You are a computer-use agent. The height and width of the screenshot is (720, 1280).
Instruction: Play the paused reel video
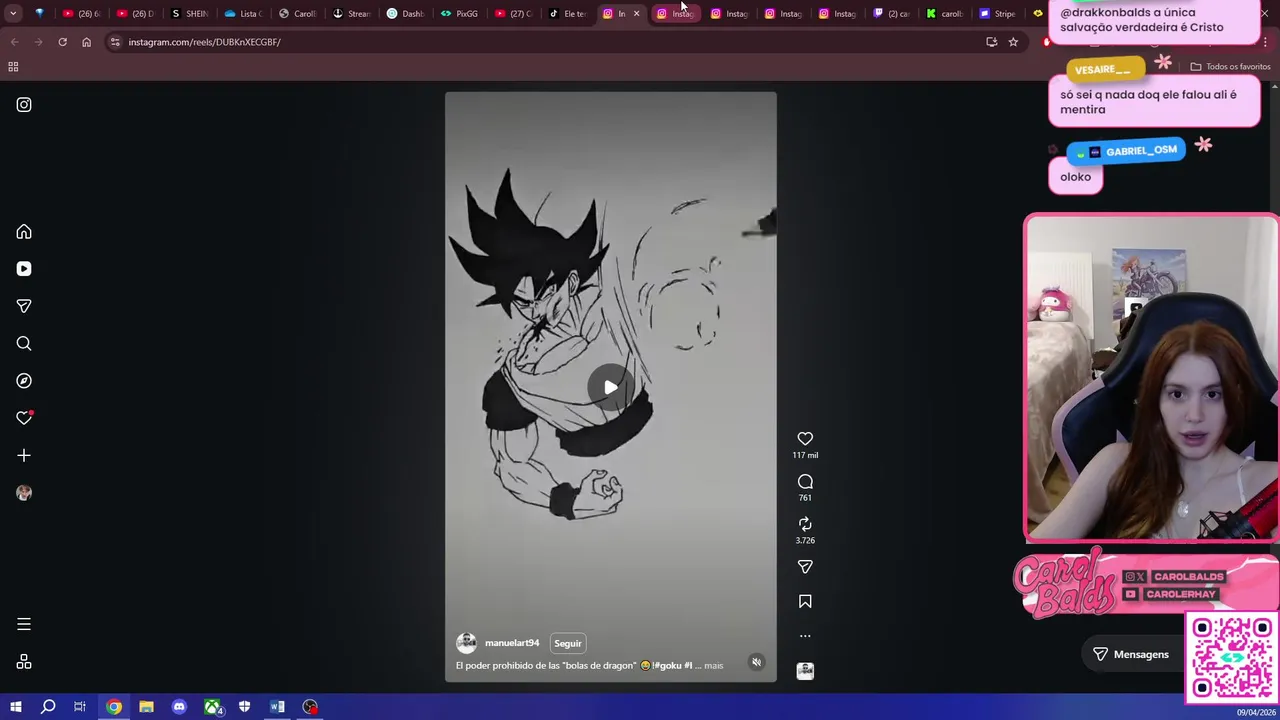click(610, 388)
